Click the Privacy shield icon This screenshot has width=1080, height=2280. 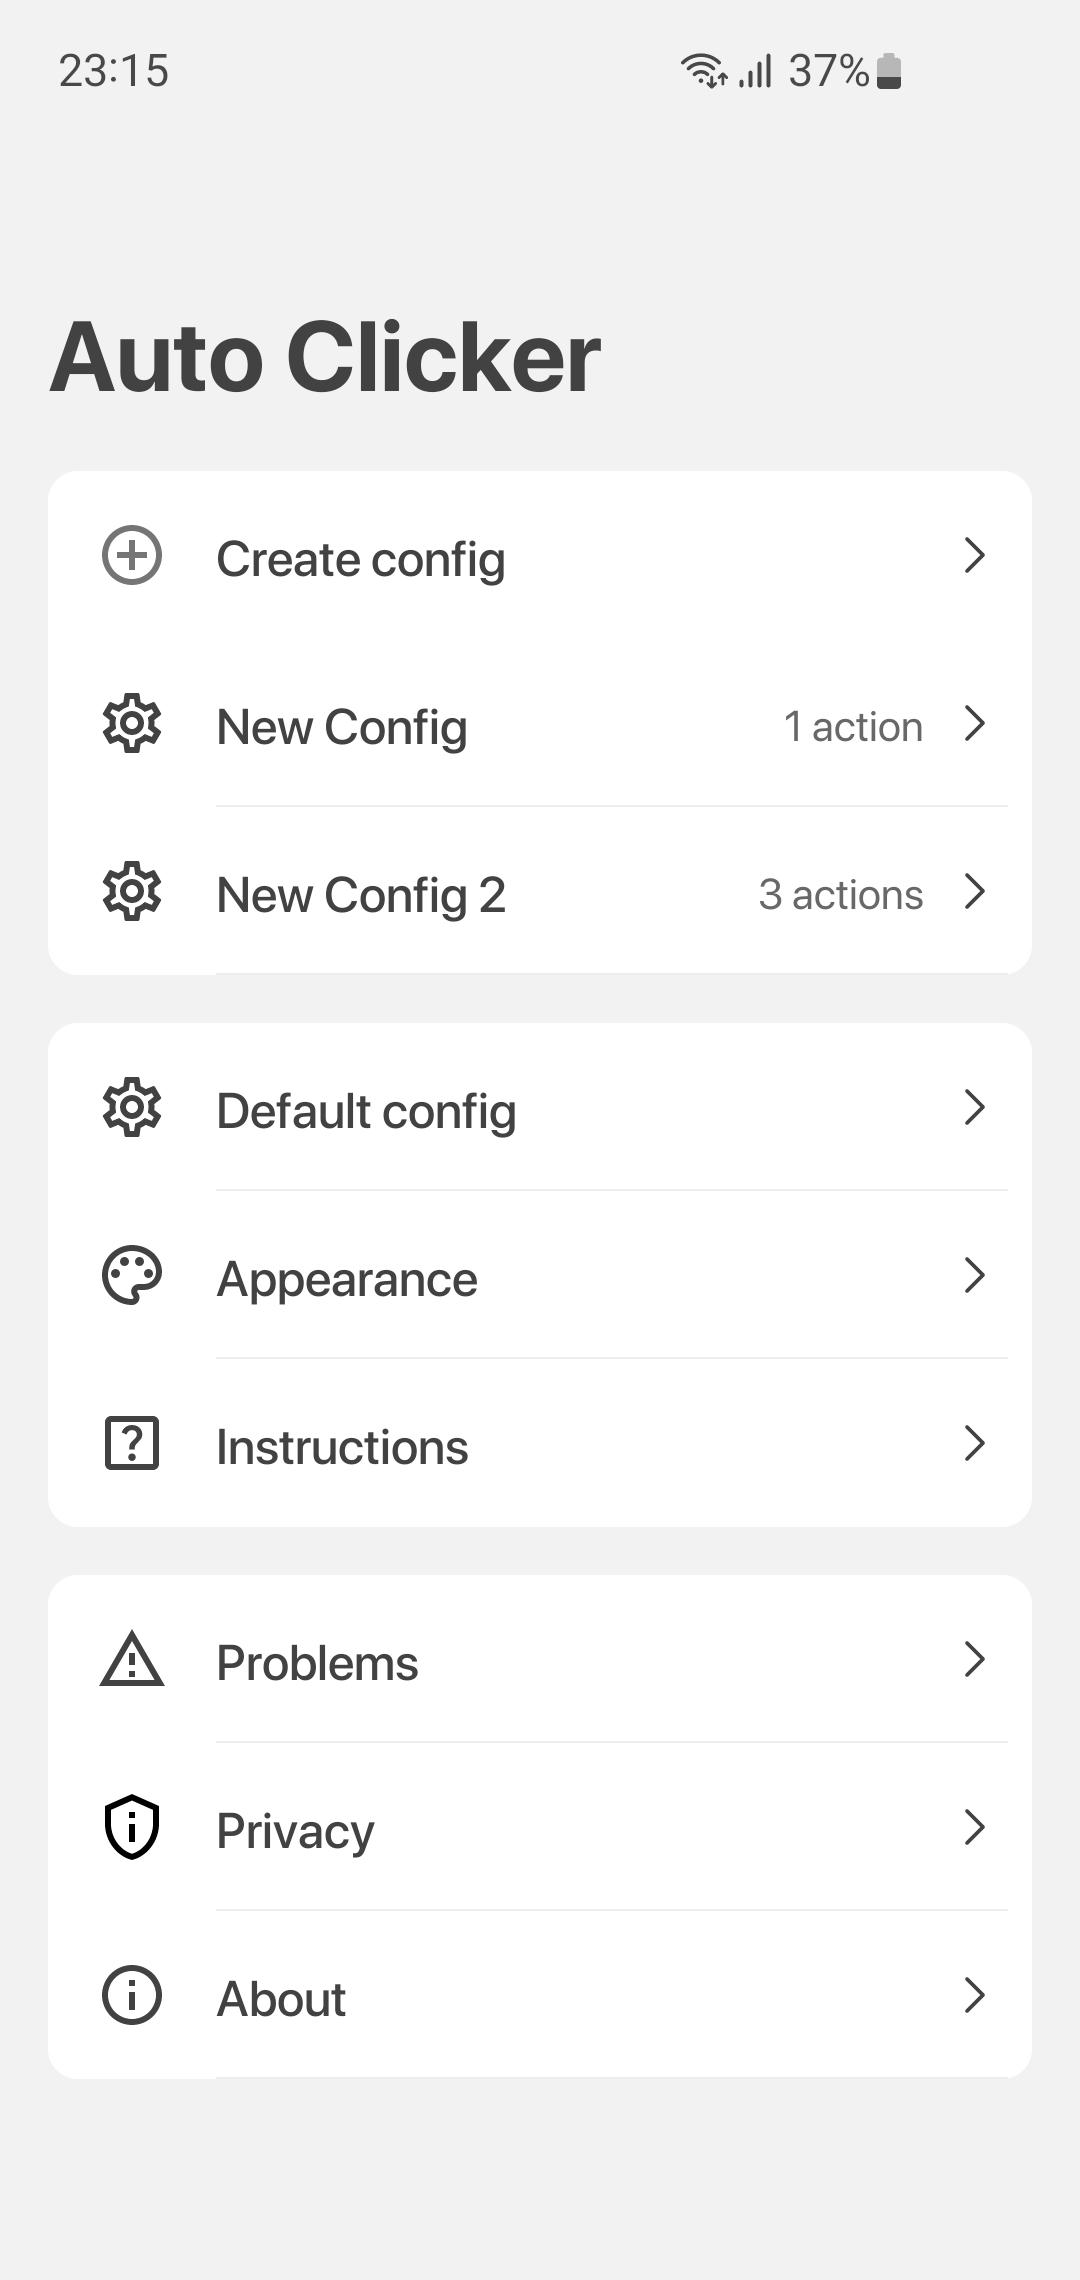(132, 1827)
